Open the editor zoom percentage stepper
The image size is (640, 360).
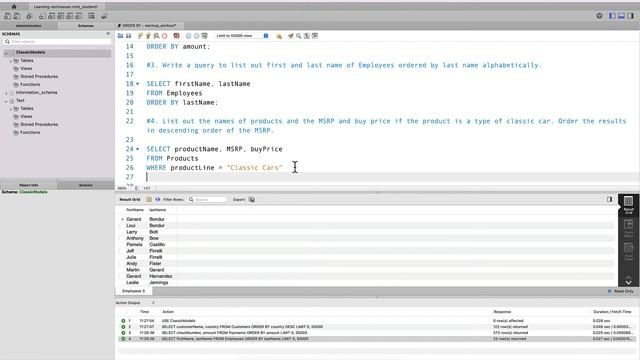coord(136,188)
